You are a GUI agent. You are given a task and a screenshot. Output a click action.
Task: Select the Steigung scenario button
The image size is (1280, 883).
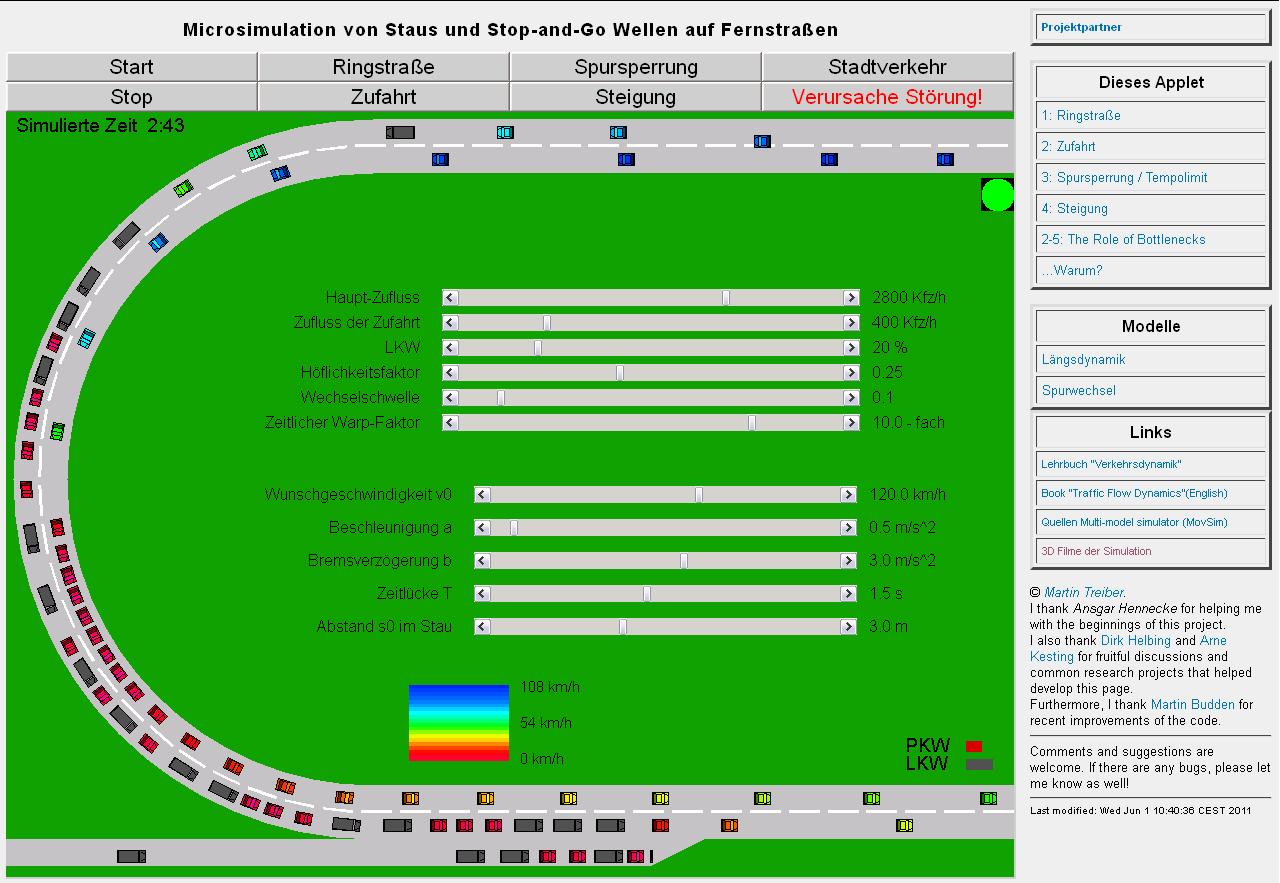point(635,97)
